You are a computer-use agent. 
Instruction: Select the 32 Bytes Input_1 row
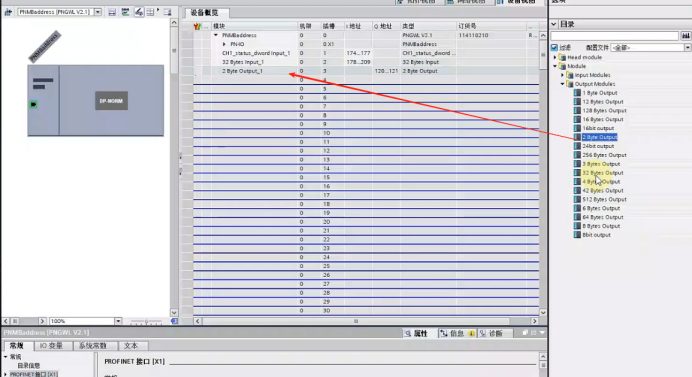tap(366, 62)
